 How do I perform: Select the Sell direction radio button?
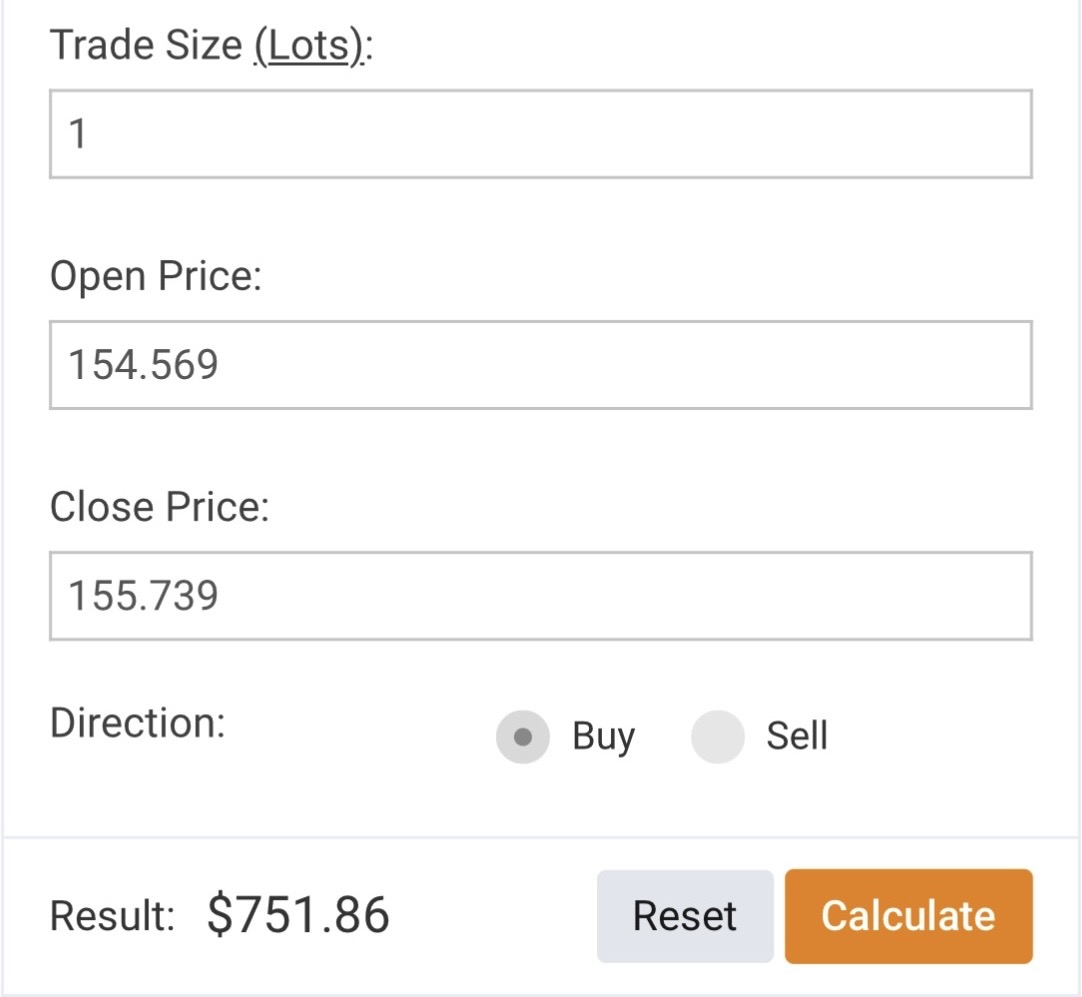pos(717,738)
